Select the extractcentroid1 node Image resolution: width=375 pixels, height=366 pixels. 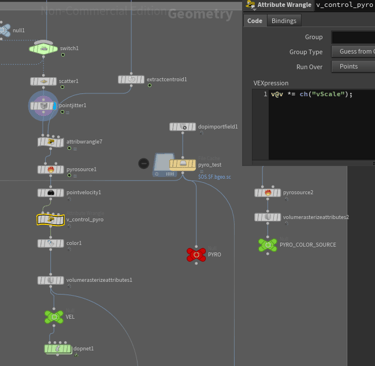point(131,80)
